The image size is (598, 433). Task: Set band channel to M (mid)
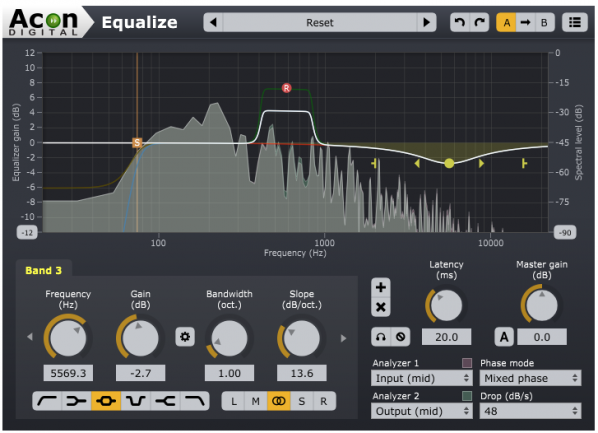coord(256,401)
